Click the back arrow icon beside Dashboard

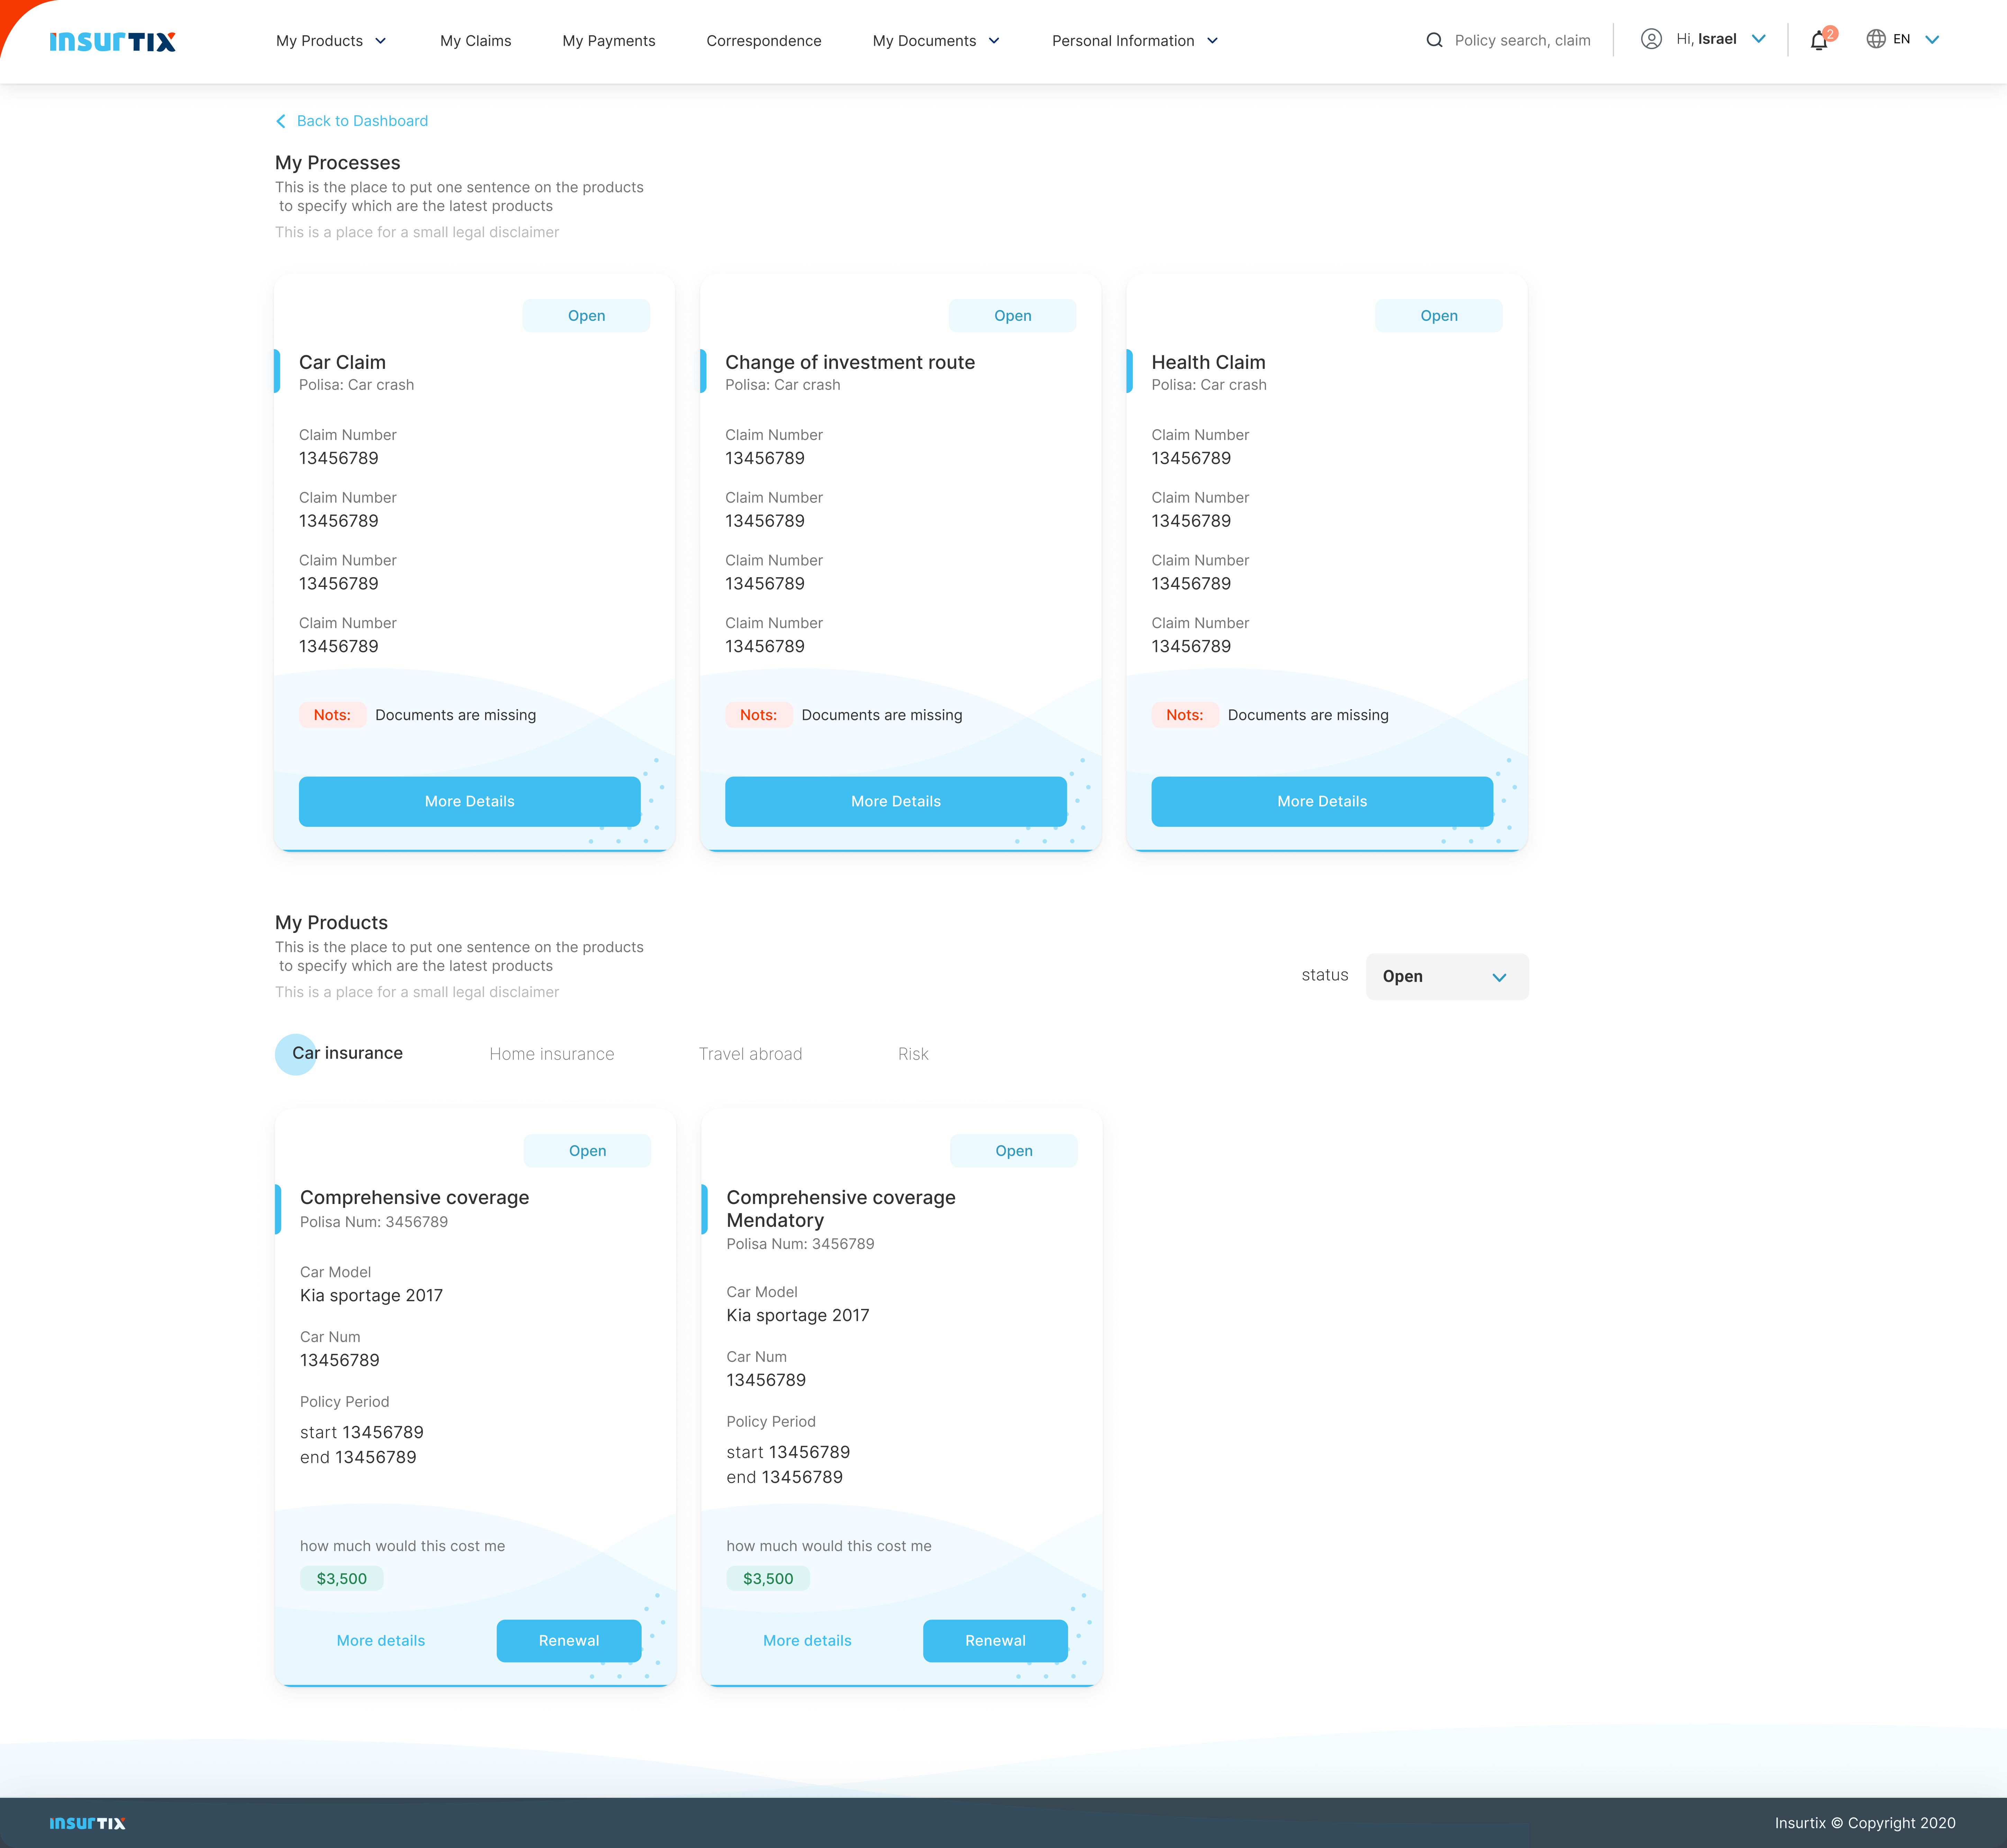pyautogui.click(x=281, y=121)
